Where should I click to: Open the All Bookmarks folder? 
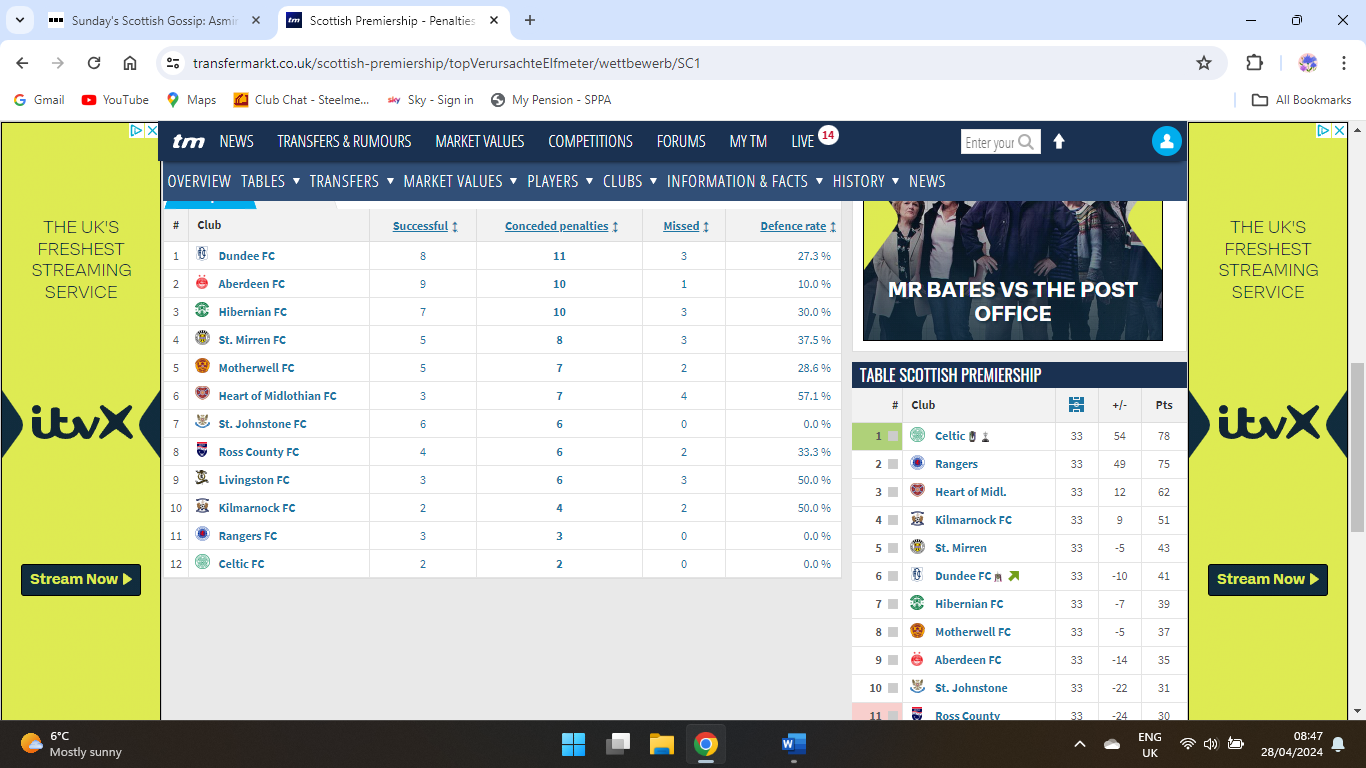1302,100
